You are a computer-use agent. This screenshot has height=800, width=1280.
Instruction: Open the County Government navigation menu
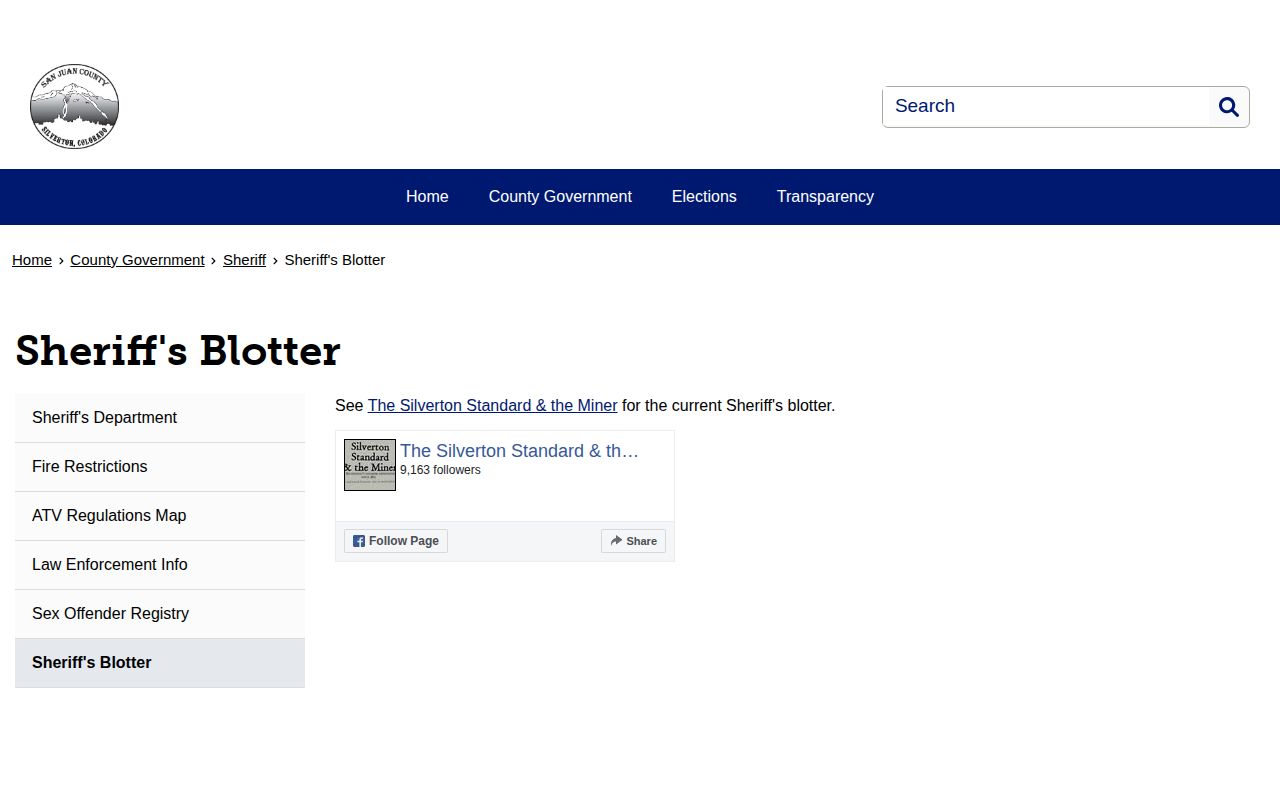pyautogui.click(x=560, y=197)
